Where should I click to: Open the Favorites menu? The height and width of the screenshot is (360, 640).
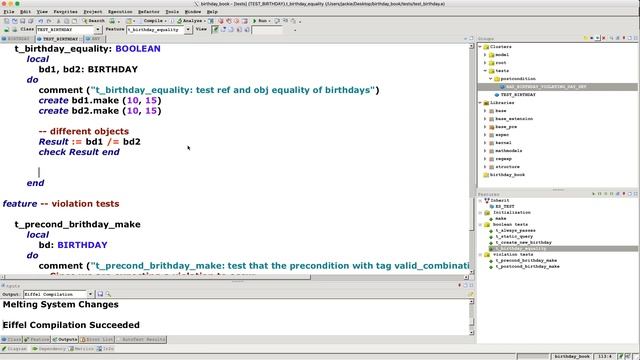tap(65, 12)
